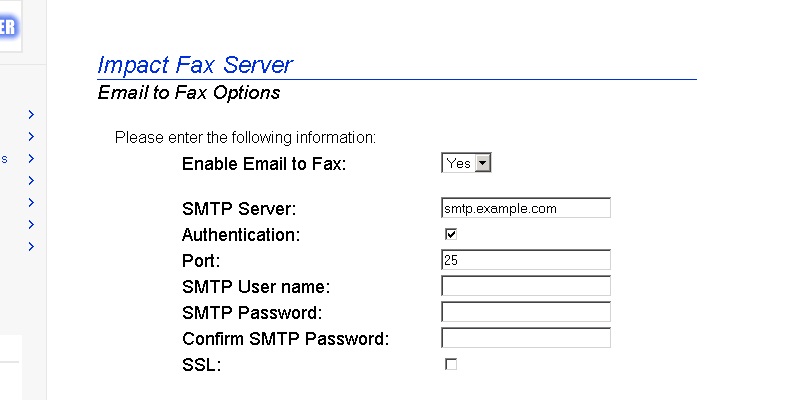Click the Impact Fax Server heading

tap(195, 66)
